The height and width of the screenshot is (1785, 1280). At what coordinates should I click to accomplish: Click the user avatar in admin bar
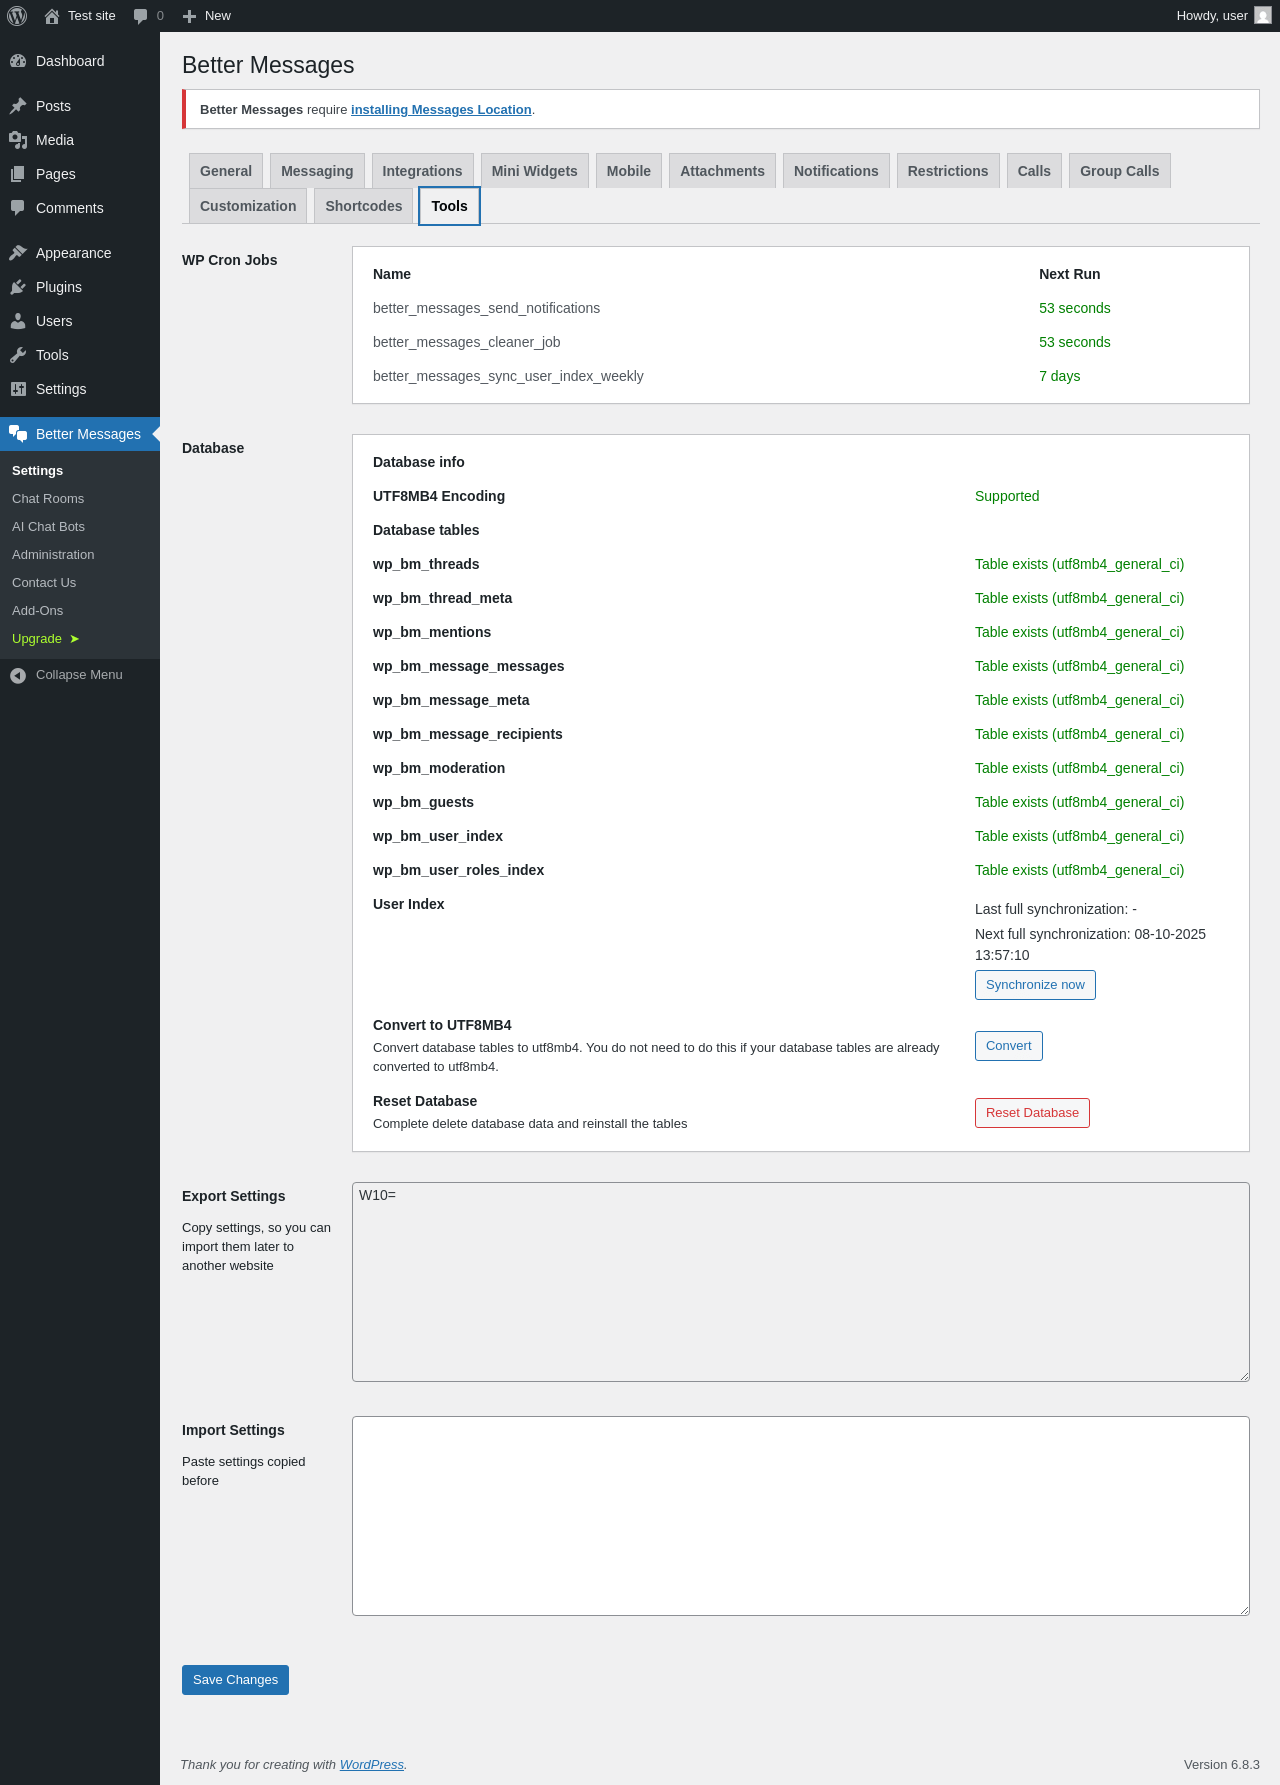[x=1263, y=16]
